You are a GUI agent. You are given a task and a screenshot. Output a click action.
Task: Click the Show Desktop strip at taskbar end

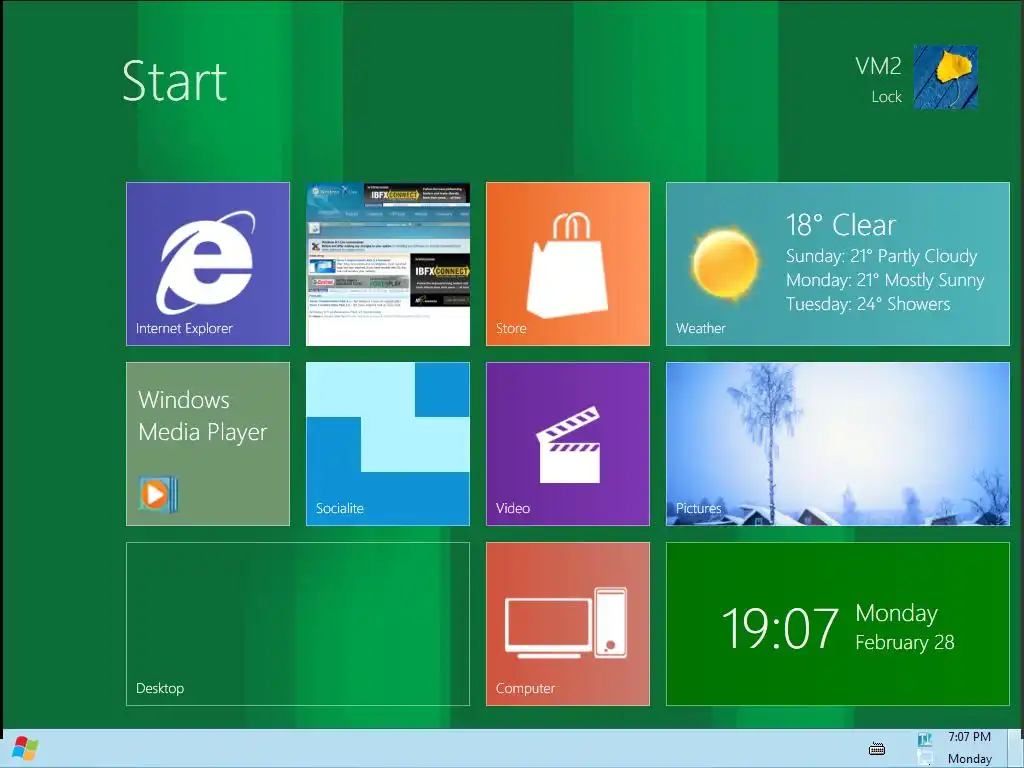1016,748
